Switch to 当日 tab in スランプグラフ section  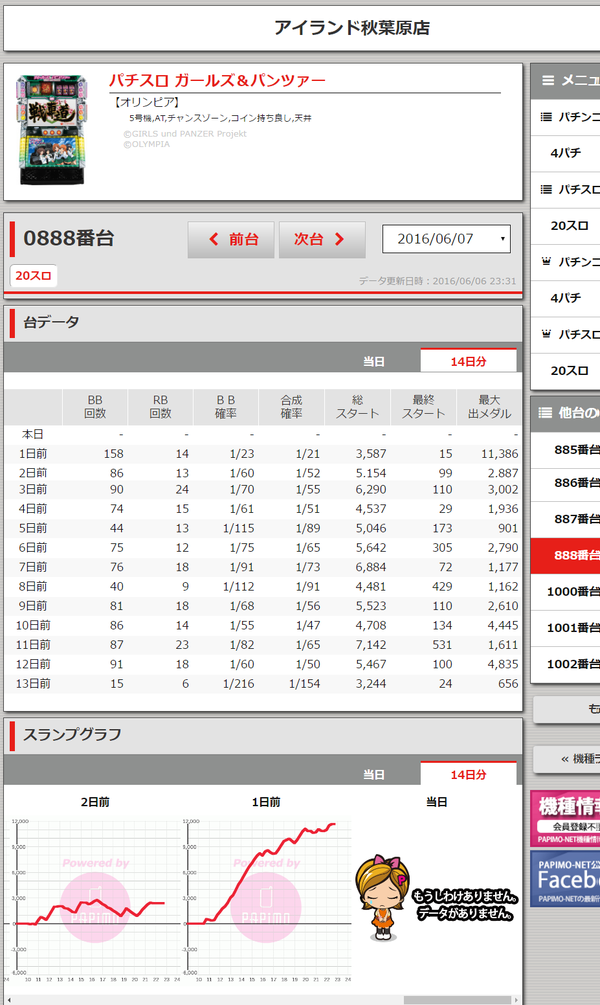[374, 774]
